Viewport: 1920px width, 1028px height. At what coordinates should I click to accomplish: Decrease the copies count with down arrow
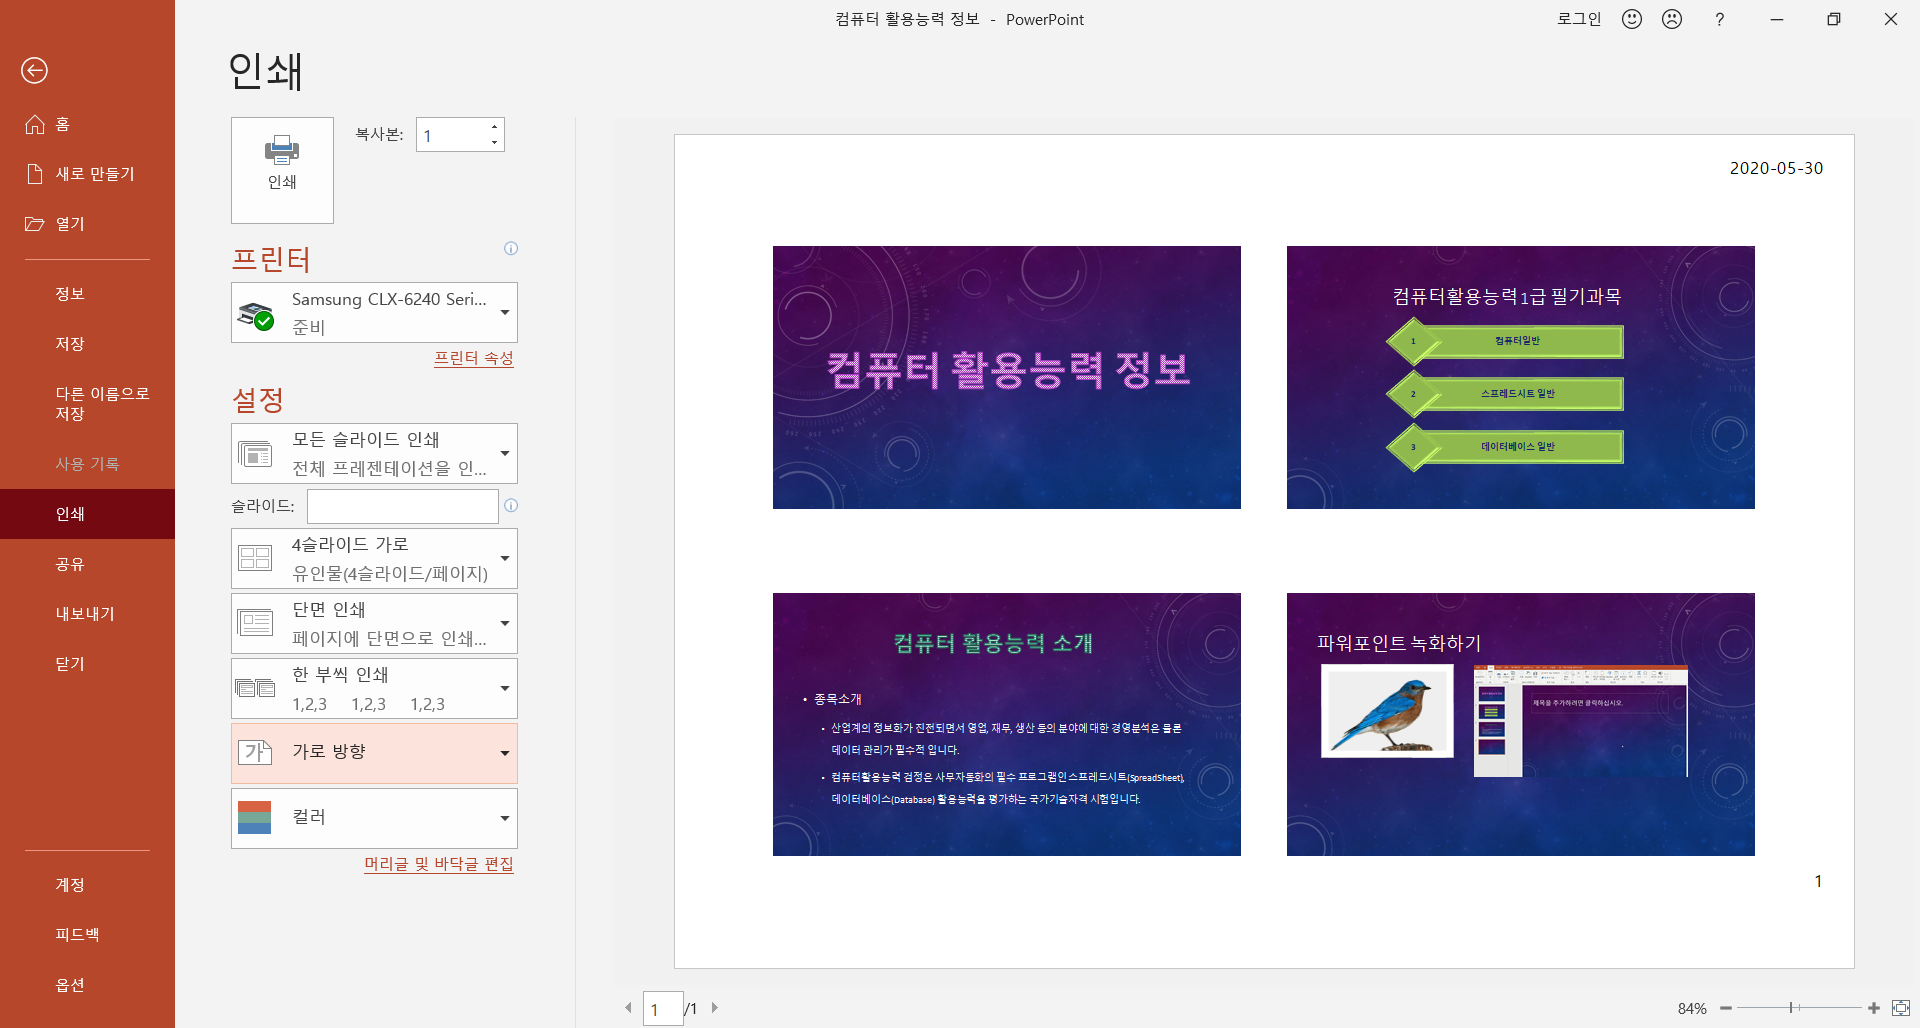coord(494,143)
